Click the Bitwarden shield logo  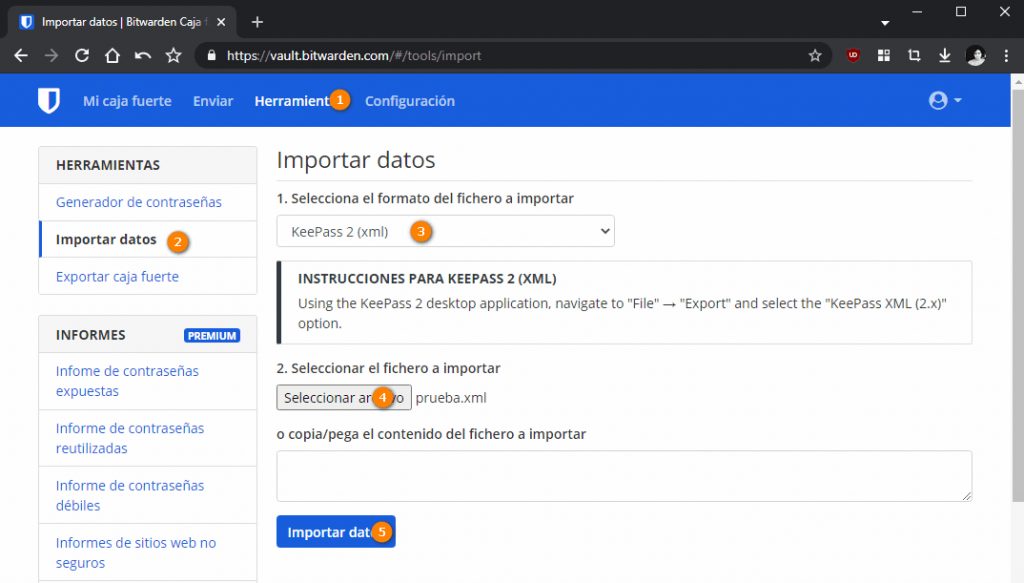49,101
